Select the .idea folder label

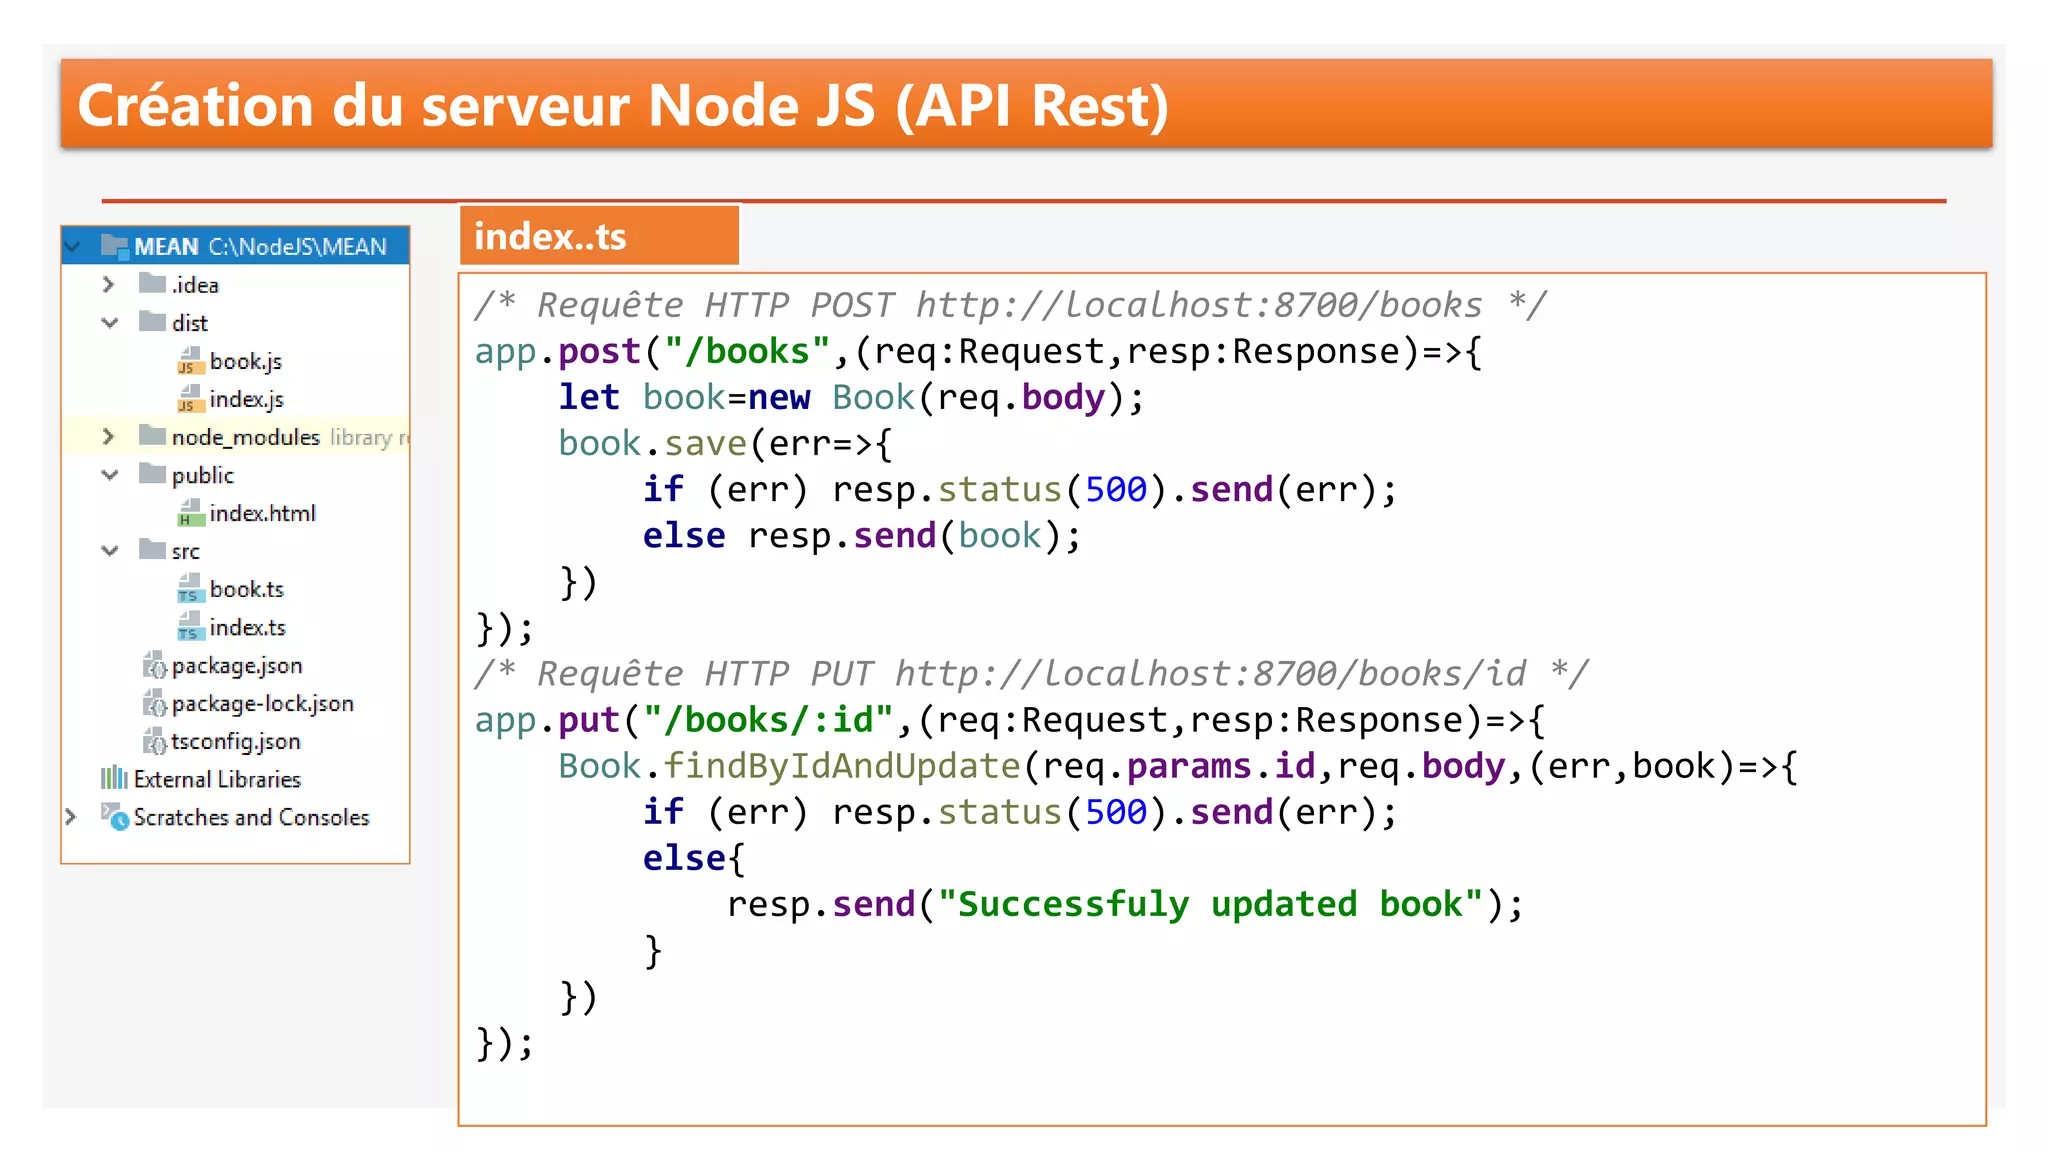coord(195,285)
